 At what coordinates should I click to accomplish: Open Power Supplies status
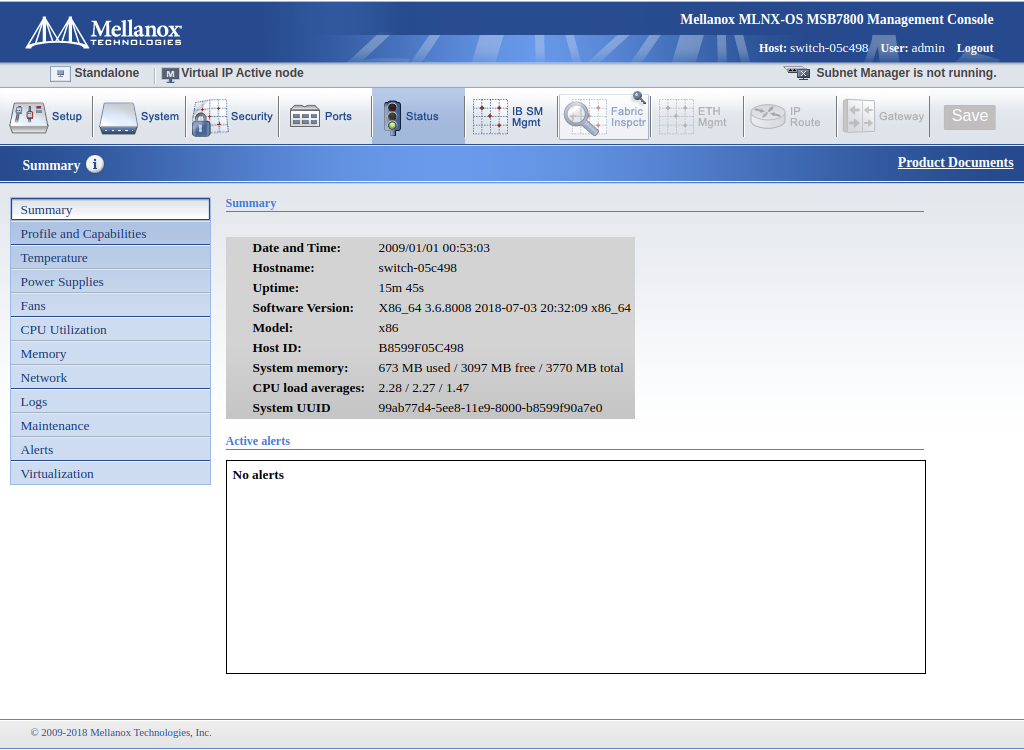110,282
